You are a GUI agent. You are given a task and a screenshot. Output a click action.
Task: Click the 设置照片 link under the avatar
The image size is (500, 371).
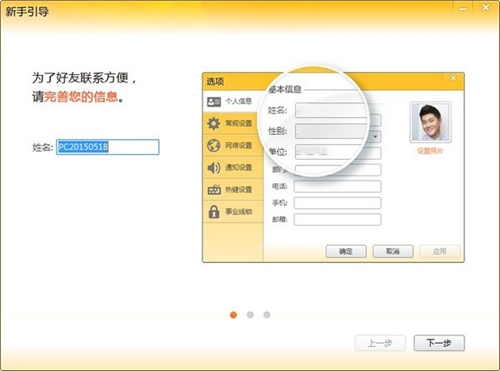tap(430, 151)
